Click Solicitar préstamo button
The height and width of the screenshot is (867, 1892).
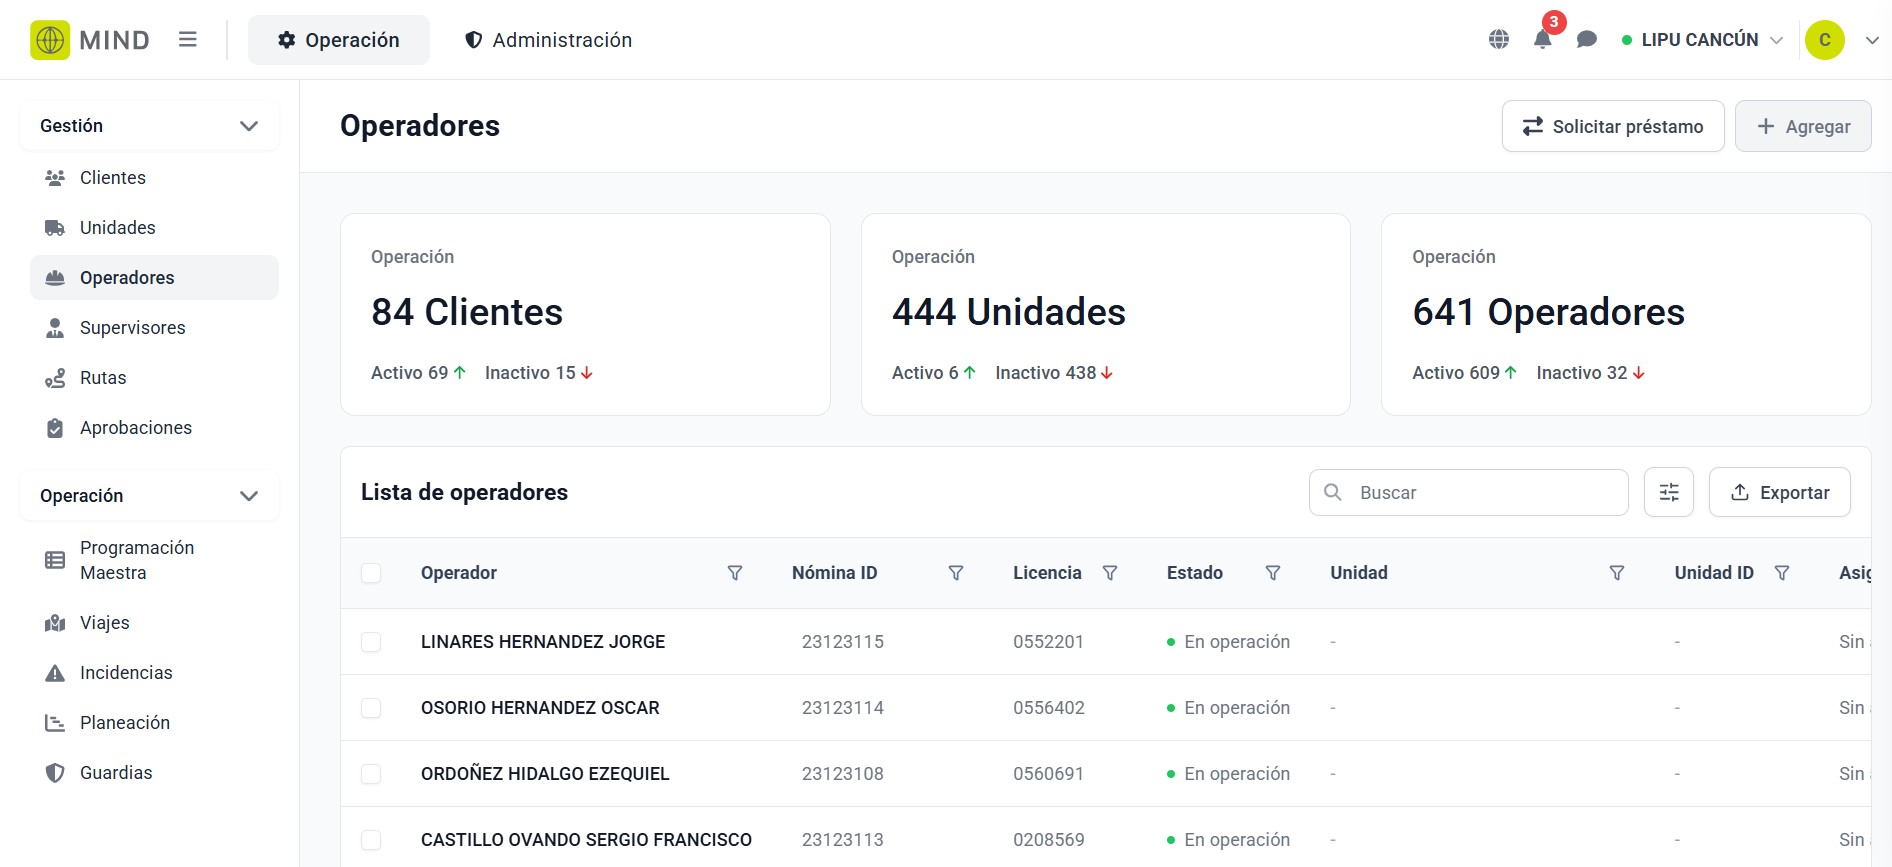pyautogui.click(x=1613, y=126)
